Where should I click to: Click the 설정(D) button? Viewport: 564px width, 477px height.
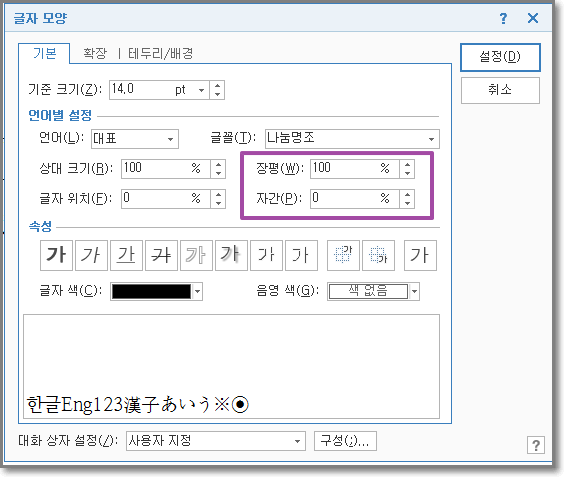(500, 57)
